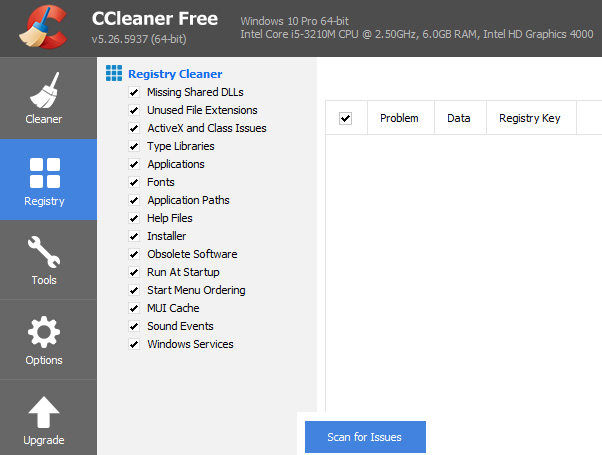This screenshot has width=602, height=455.
Task: Uncheck Start Menu Ordering
Action: (134, 290)
